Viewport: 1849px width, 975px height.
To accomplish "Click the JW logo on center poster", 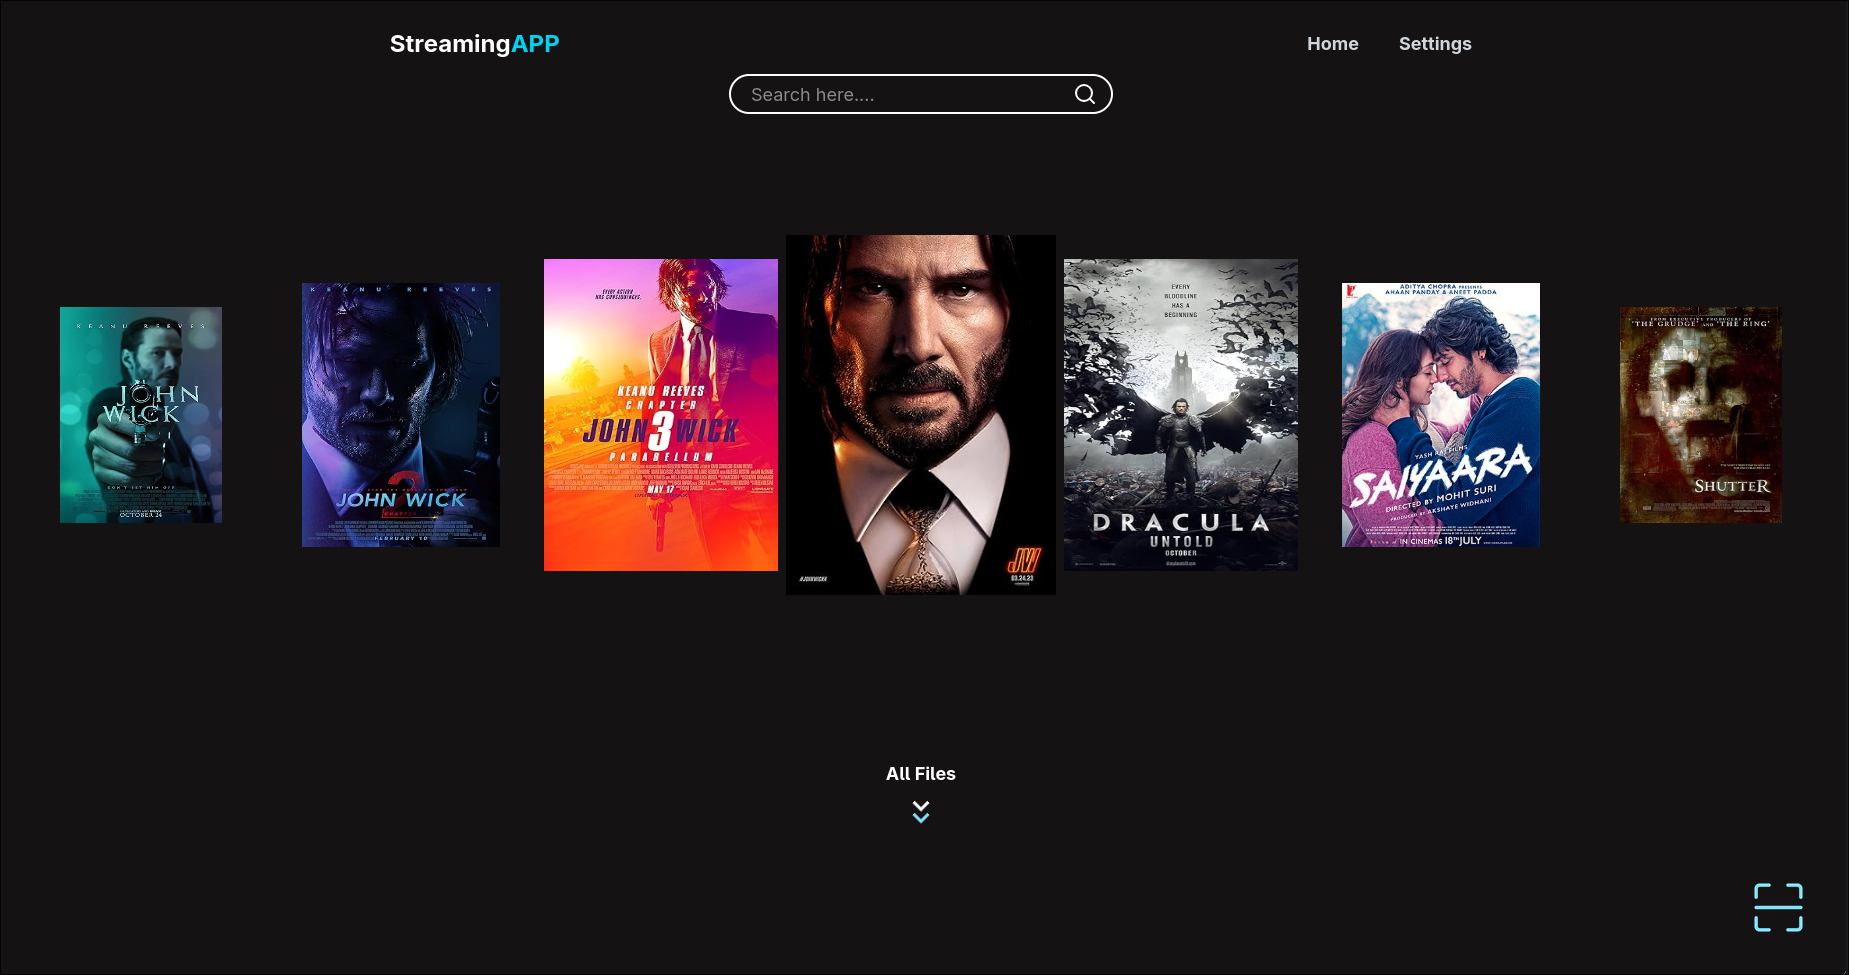I will tap(1022, 561).
